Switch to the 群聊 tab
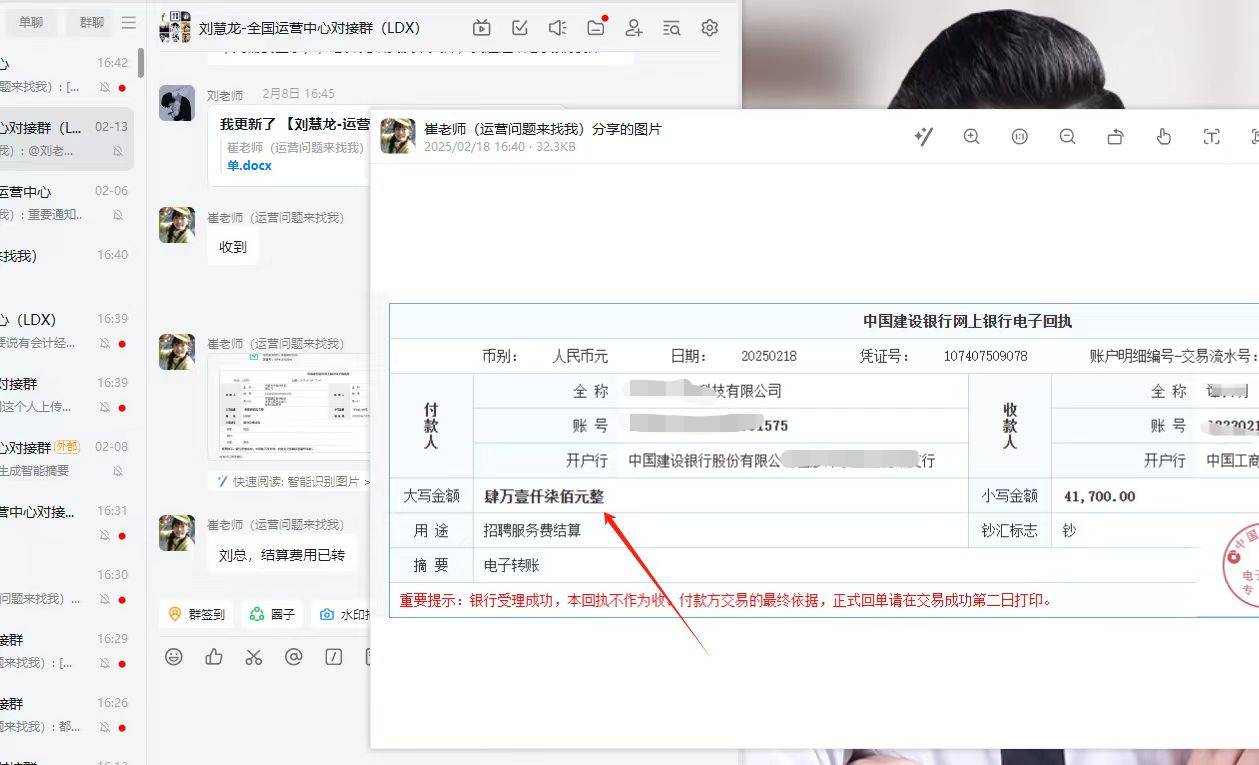This screenshot has width=1259, height=765. tap(90, 22)
